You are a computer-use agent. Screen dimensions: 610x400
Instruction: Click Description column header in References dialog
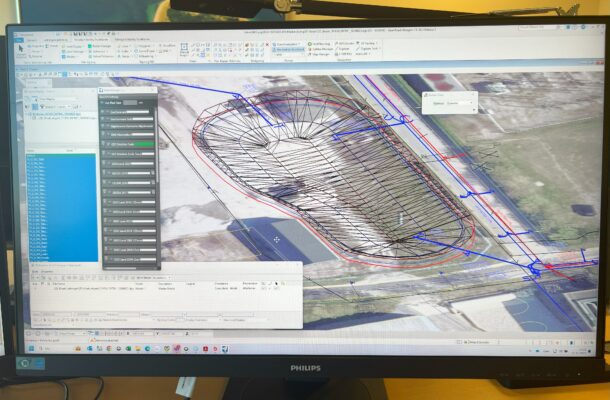coord(165,284)
